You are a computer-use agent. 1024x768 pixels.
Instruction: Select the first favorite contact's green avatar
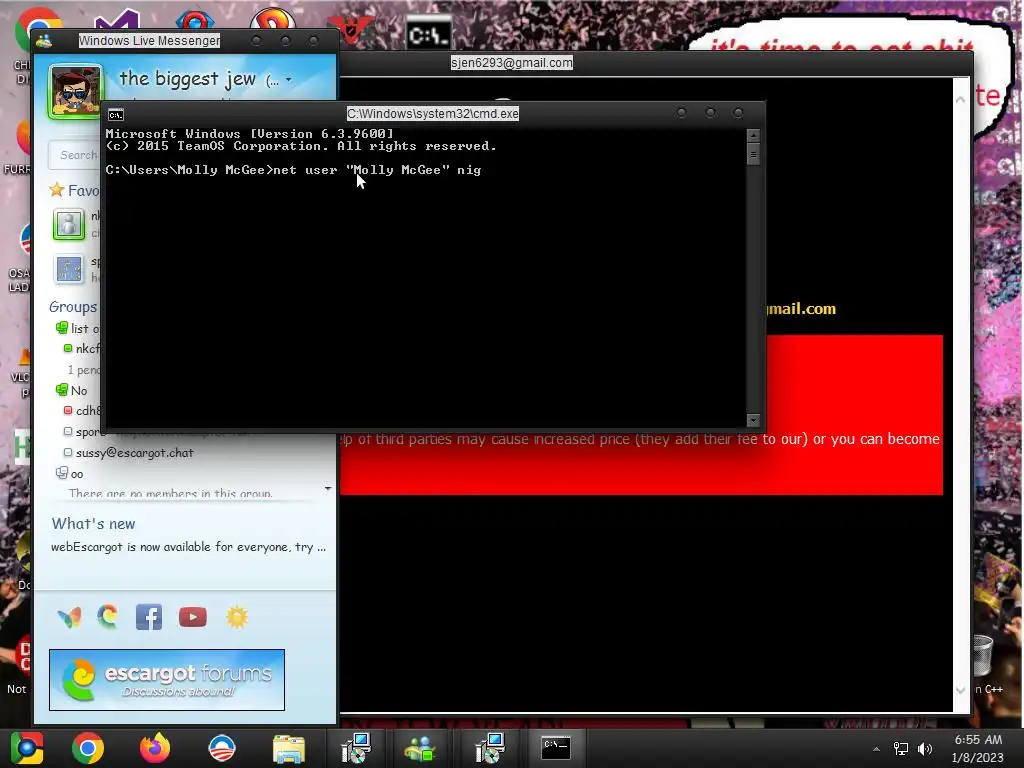(x=69, y=224)
